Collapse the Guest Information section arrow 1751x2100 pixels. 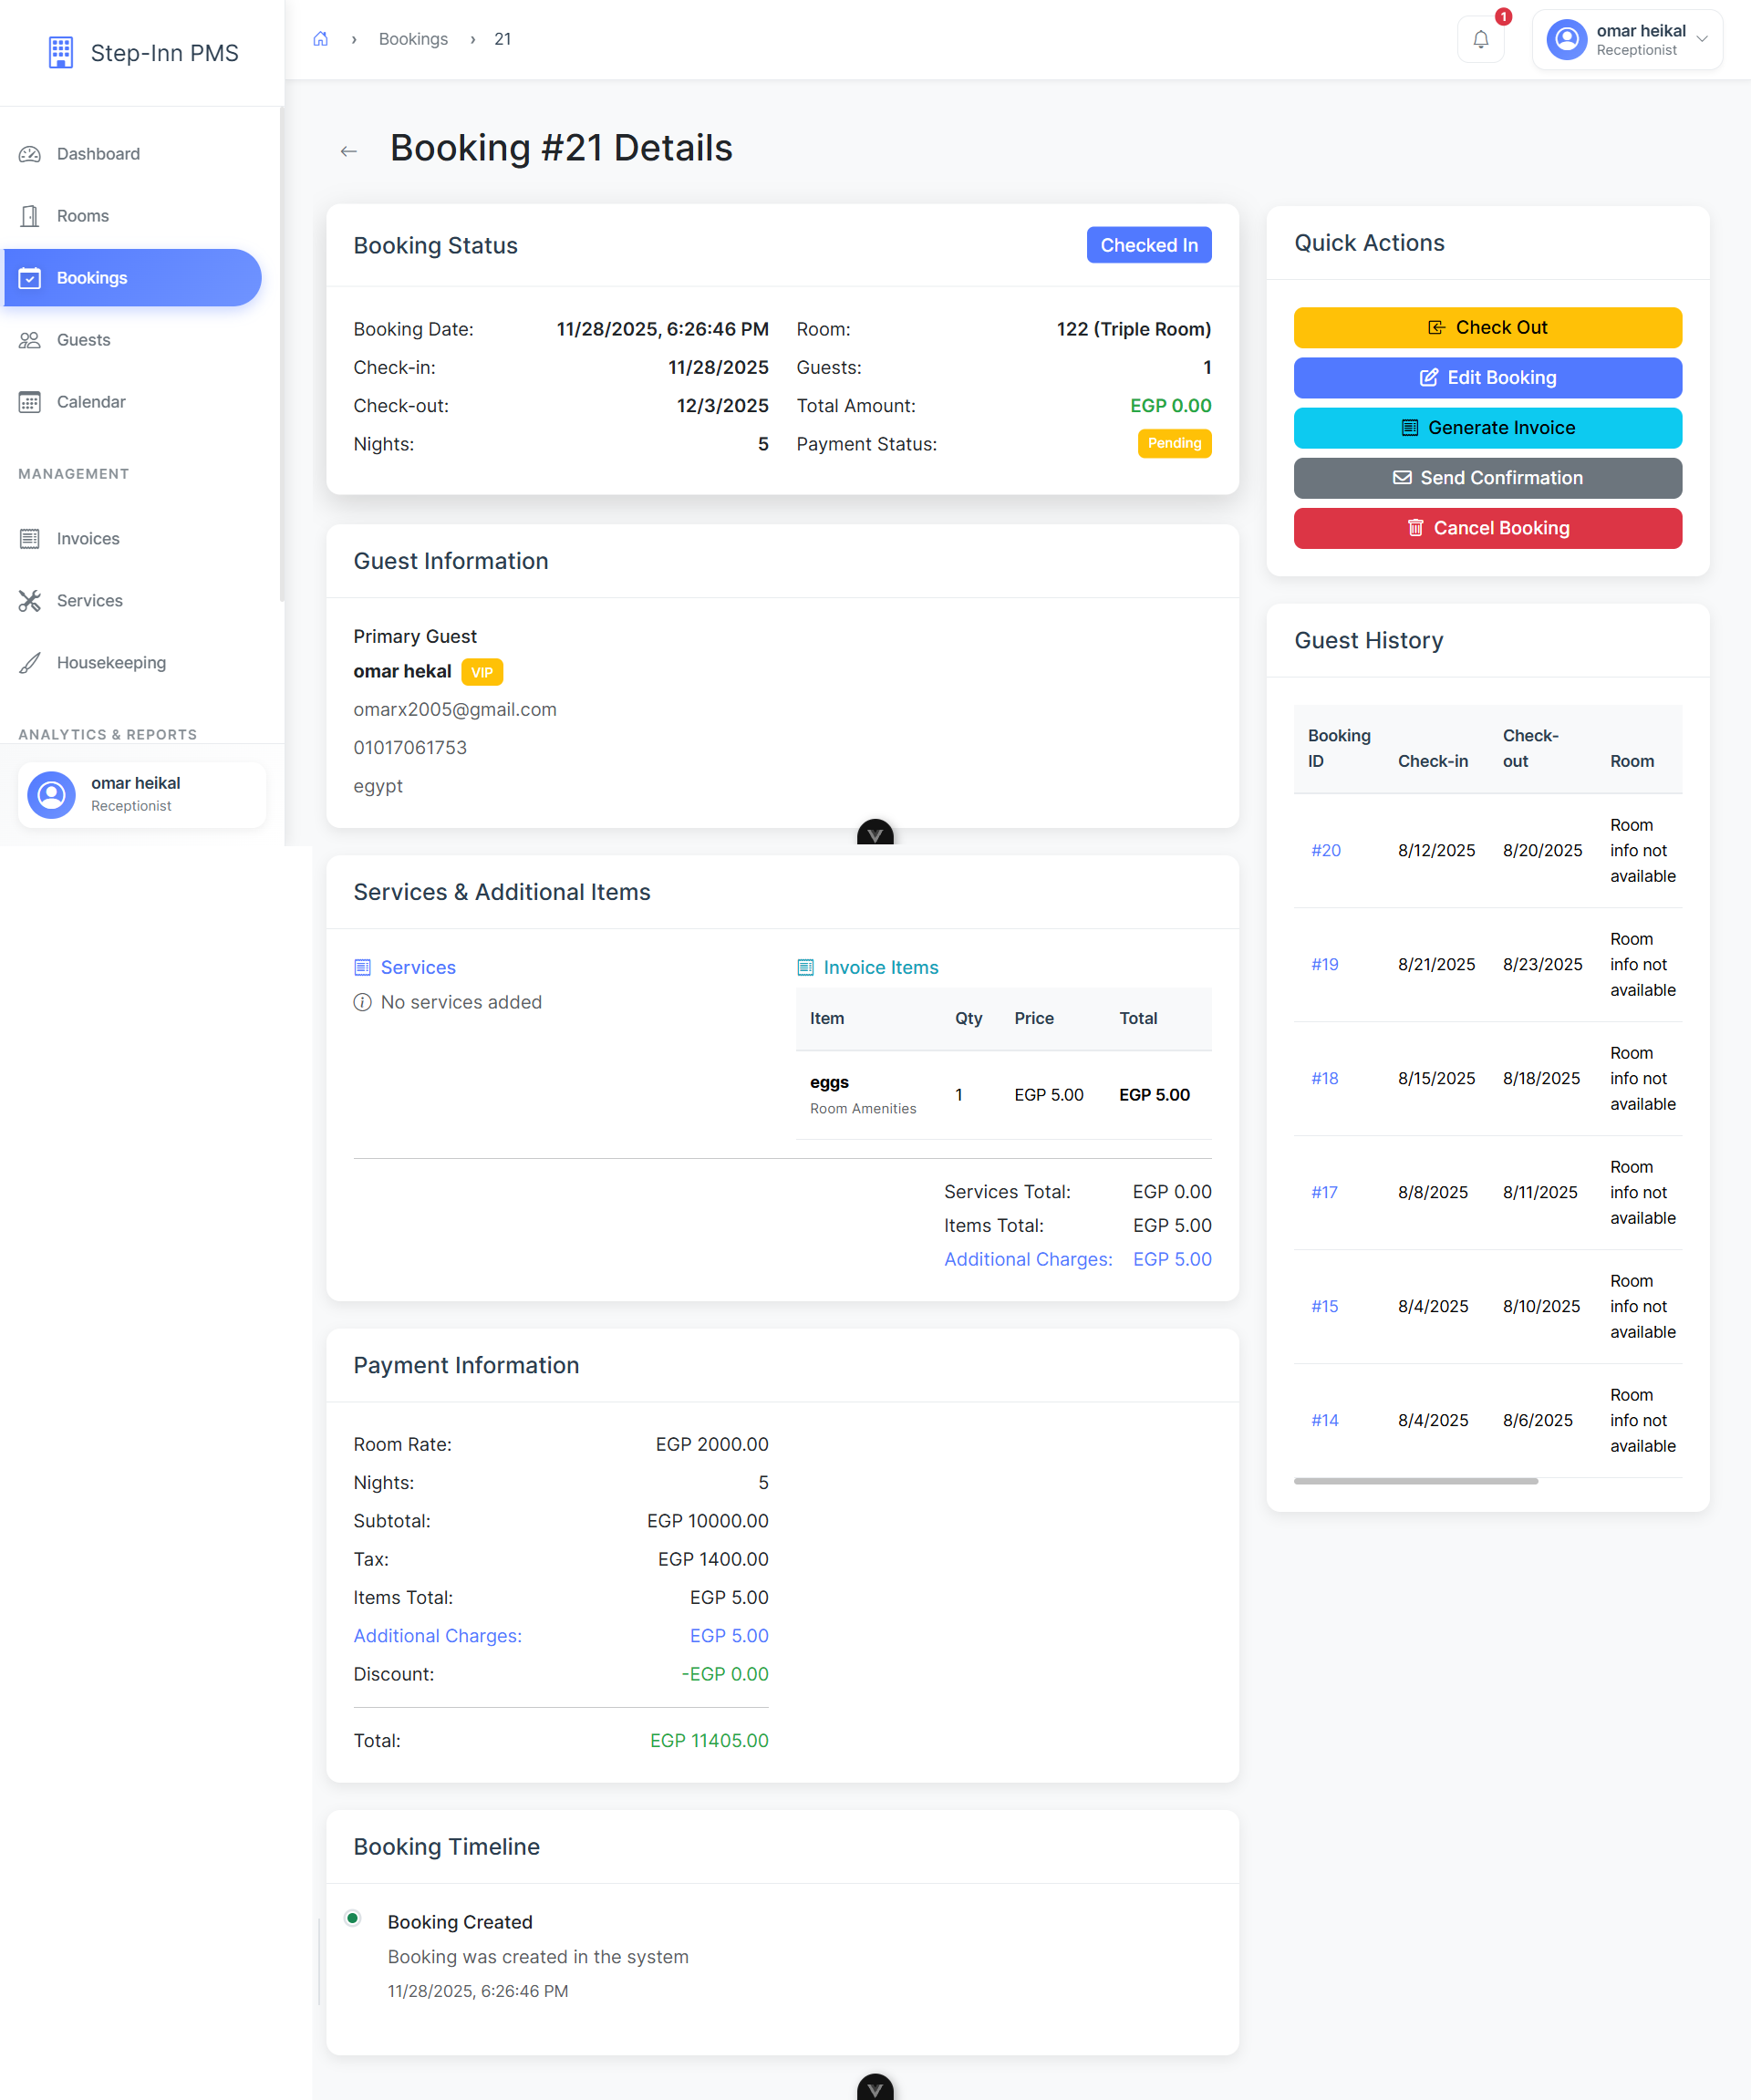click(x=875, y=833)
